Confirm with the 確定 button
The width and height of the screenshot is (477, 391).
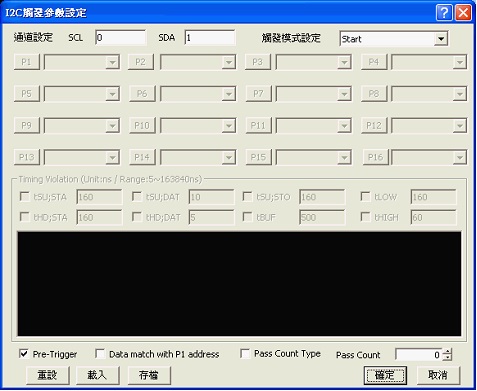pyautogui.click(x=385, y=375)
